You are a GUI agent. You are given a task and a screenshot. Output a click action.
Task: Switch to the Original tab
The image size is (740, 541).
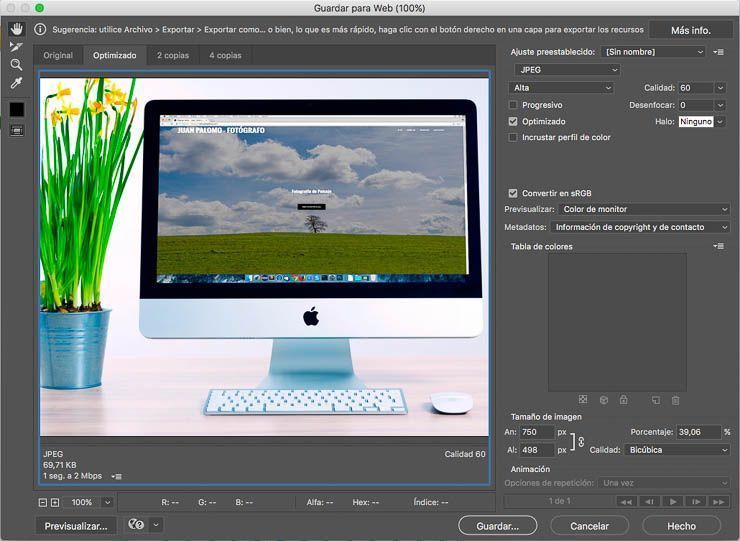coord(57,55)
